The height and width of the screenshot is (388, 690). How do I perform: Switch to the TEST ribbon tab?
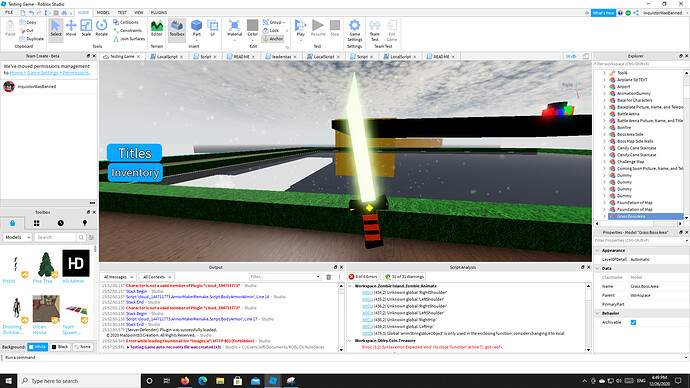[x=122, y=13]
